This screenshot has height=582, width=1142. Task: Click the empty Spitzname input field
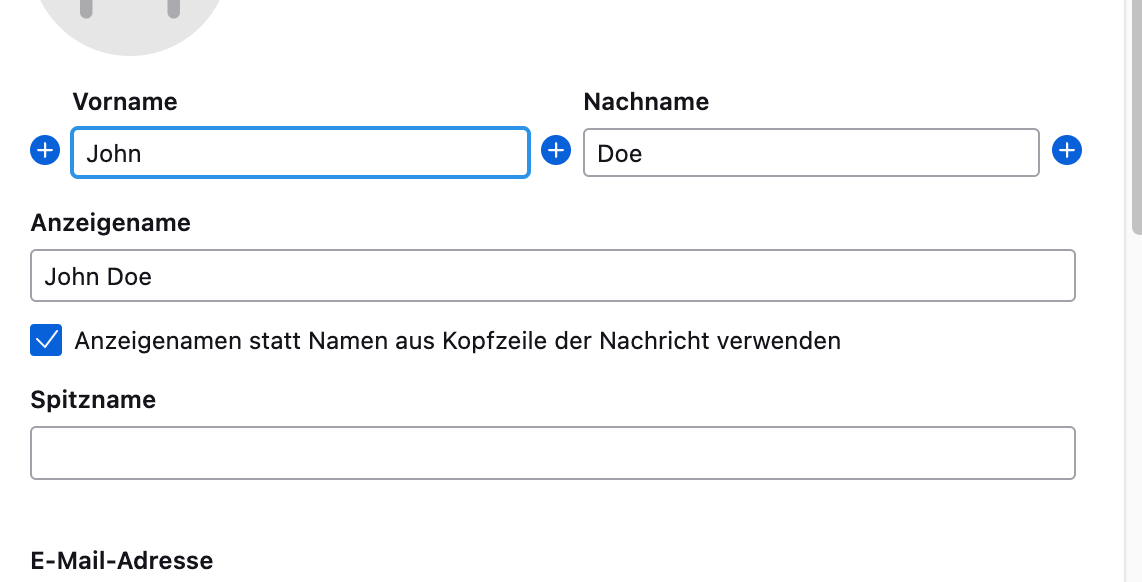pyautogui.click(x=552, y=453)
